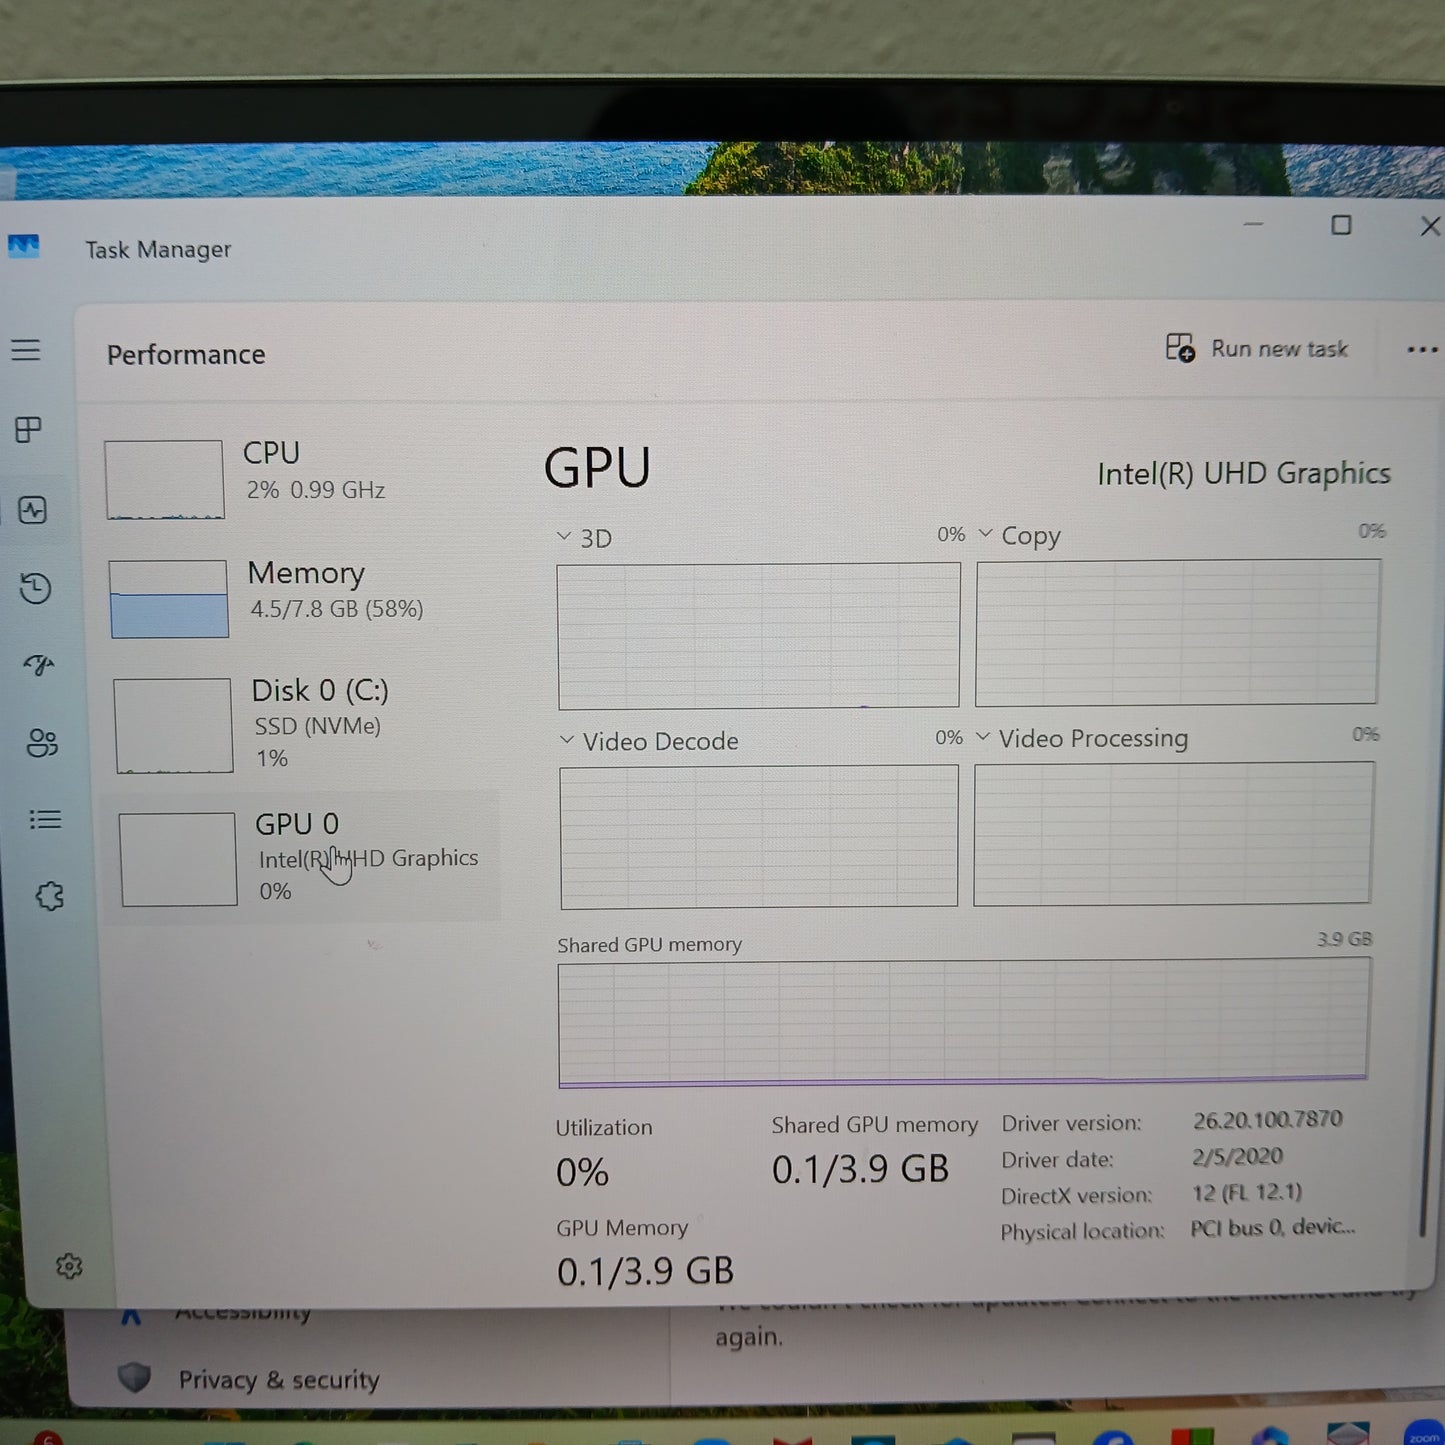Click the Task Manager window title text
The height and width of the screenshot is (1445, 1445).
click(158, 249)
